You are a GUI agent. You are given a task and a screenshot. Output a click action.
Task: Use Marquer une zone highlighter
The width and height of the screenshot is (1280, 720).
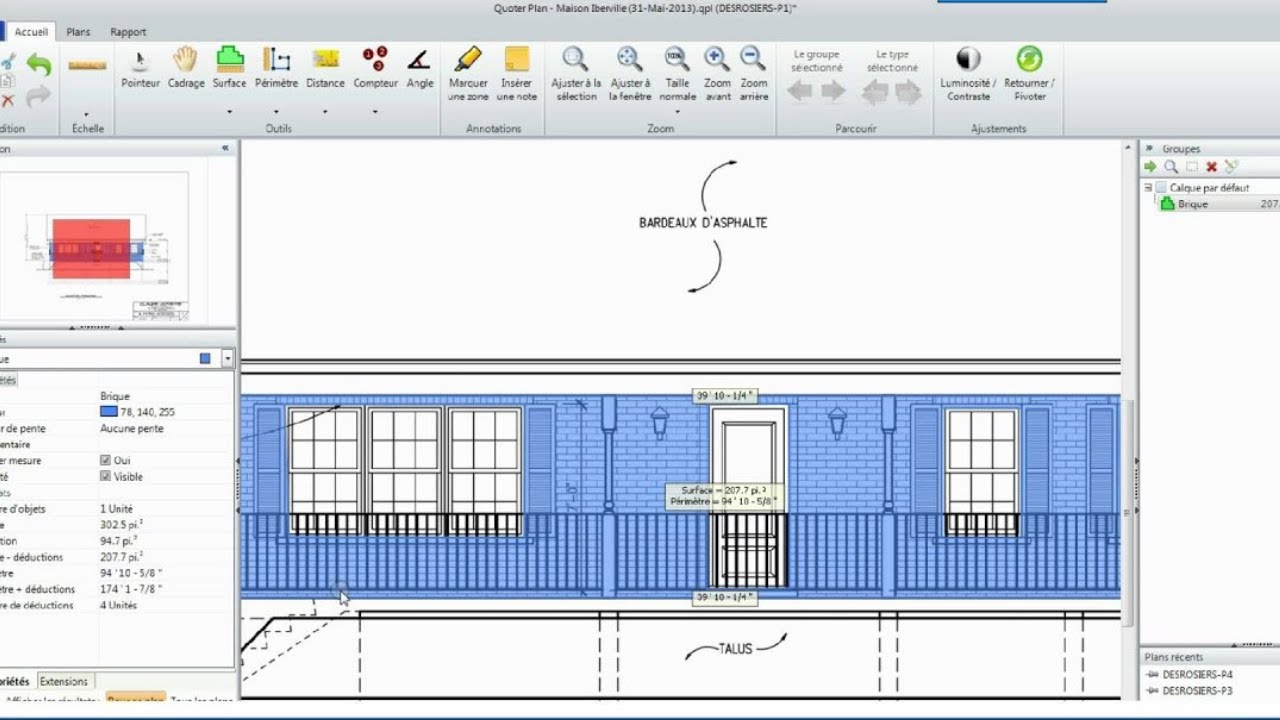[x=468, y=73]
